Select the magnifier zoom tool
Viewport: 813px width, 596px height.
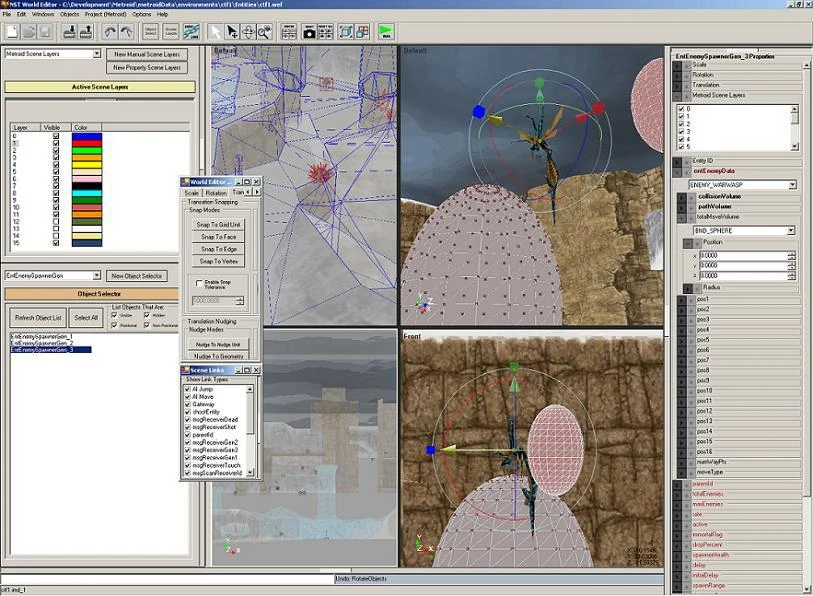tap(264, 32)
